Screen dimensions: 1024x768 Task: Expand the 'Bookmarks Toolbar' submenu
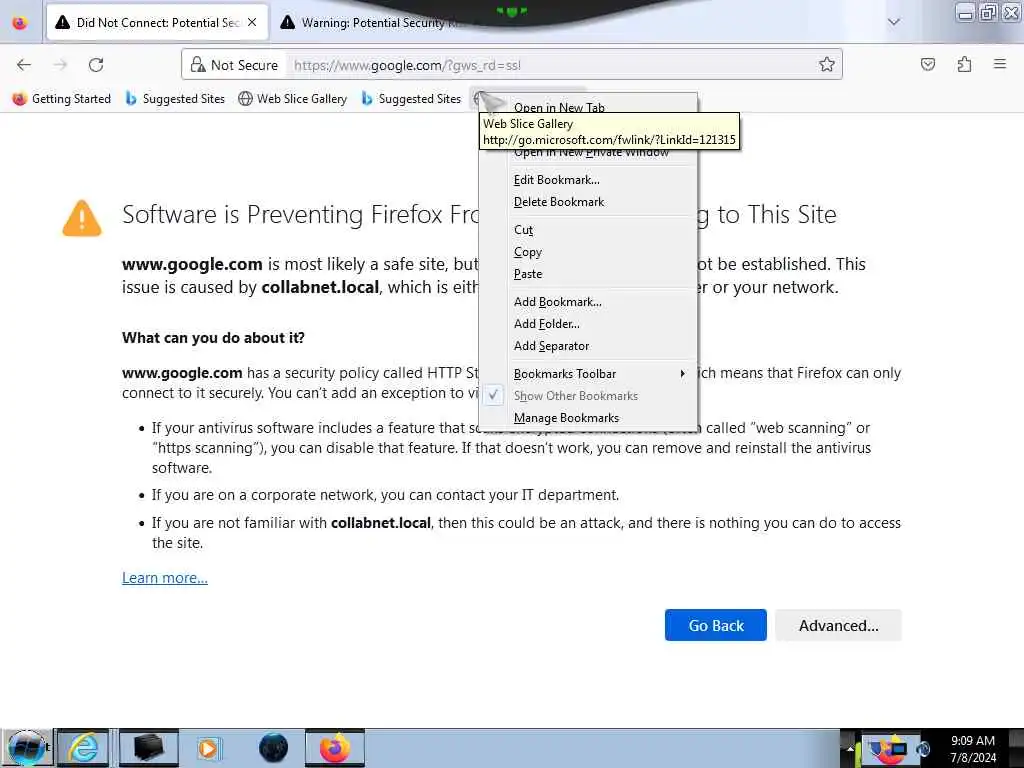pos(588,374)
